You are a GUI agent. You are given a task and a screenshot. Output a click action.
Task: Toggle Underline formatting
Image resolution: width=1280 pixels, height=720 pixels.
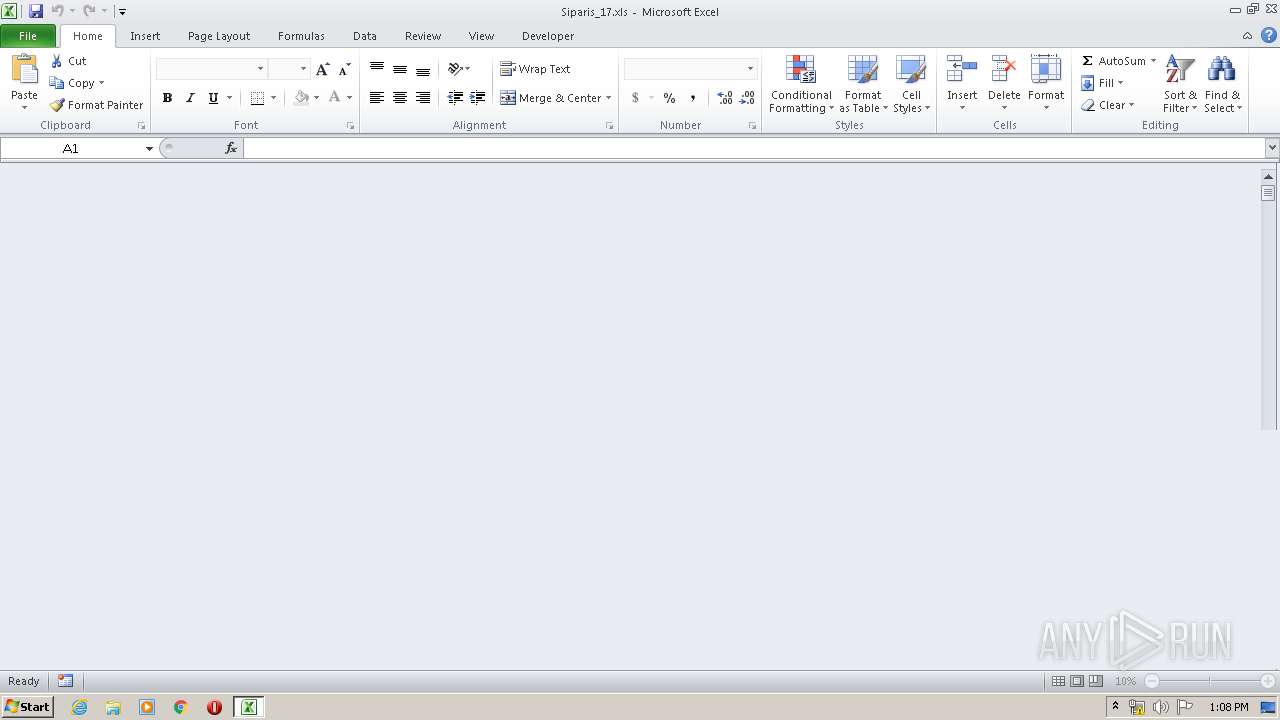(213, 98)
